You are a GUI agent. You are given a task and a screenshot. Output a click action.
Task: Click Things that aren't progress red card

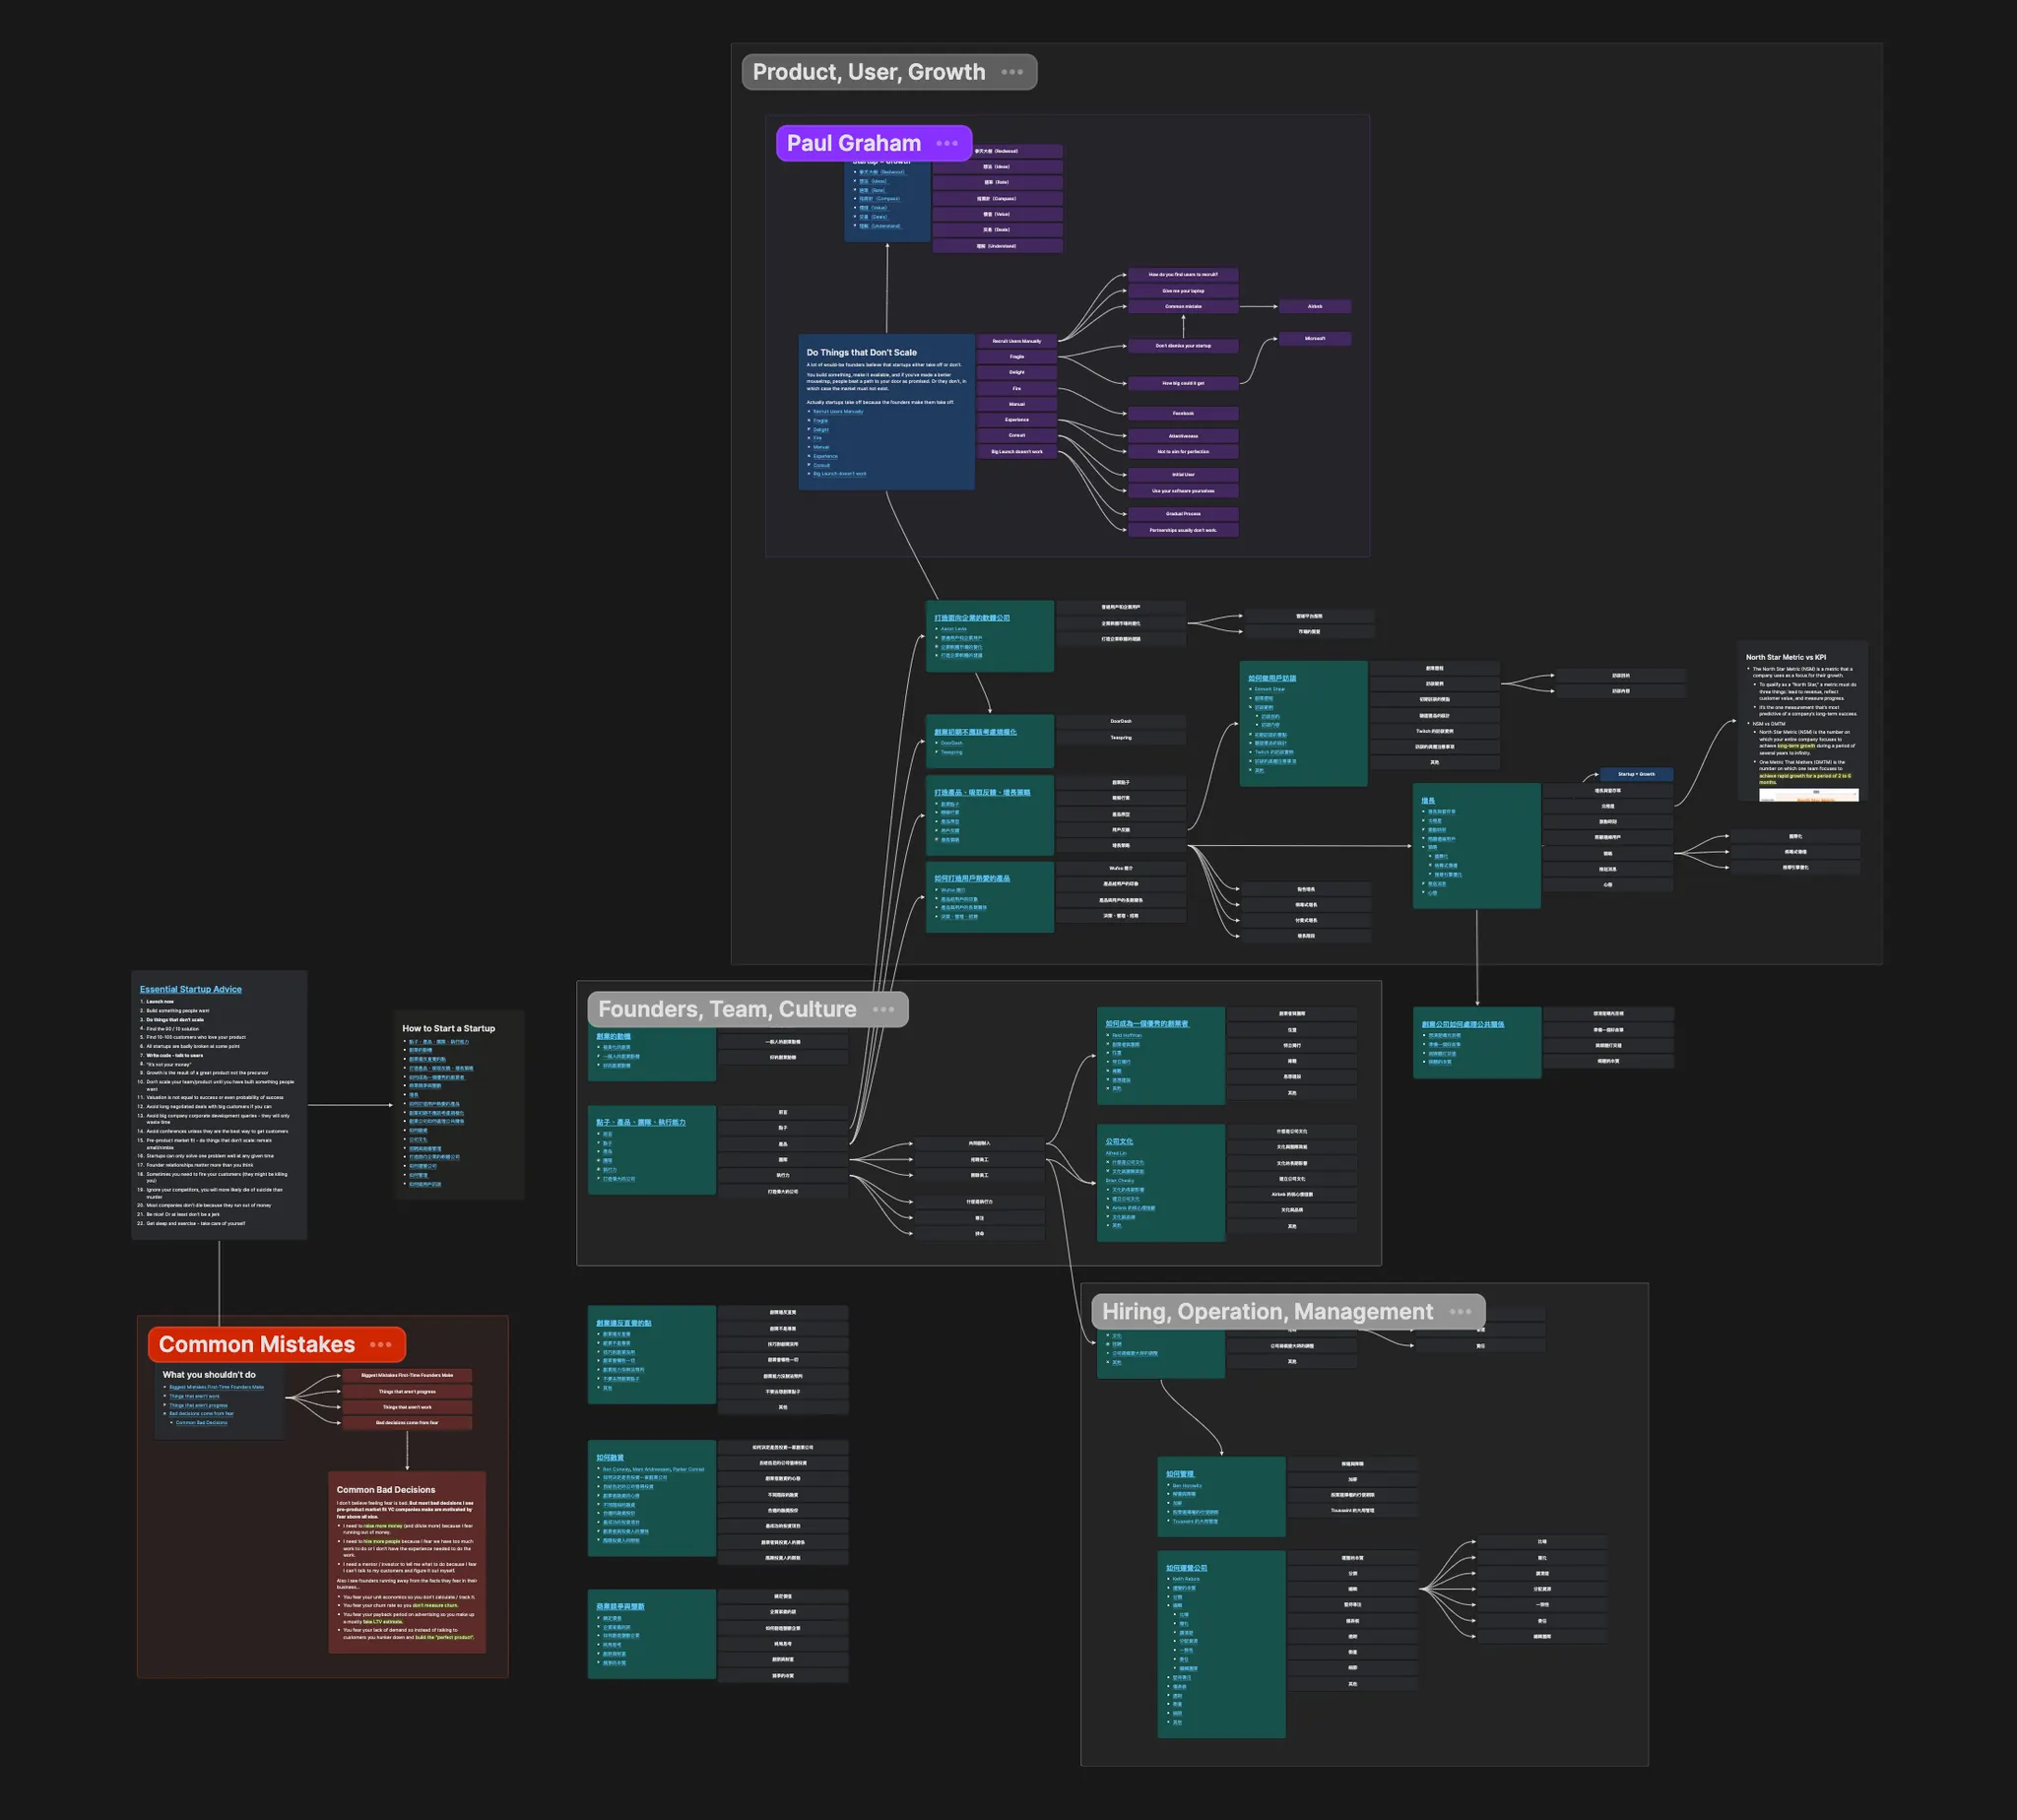[x=406, y=1391]
